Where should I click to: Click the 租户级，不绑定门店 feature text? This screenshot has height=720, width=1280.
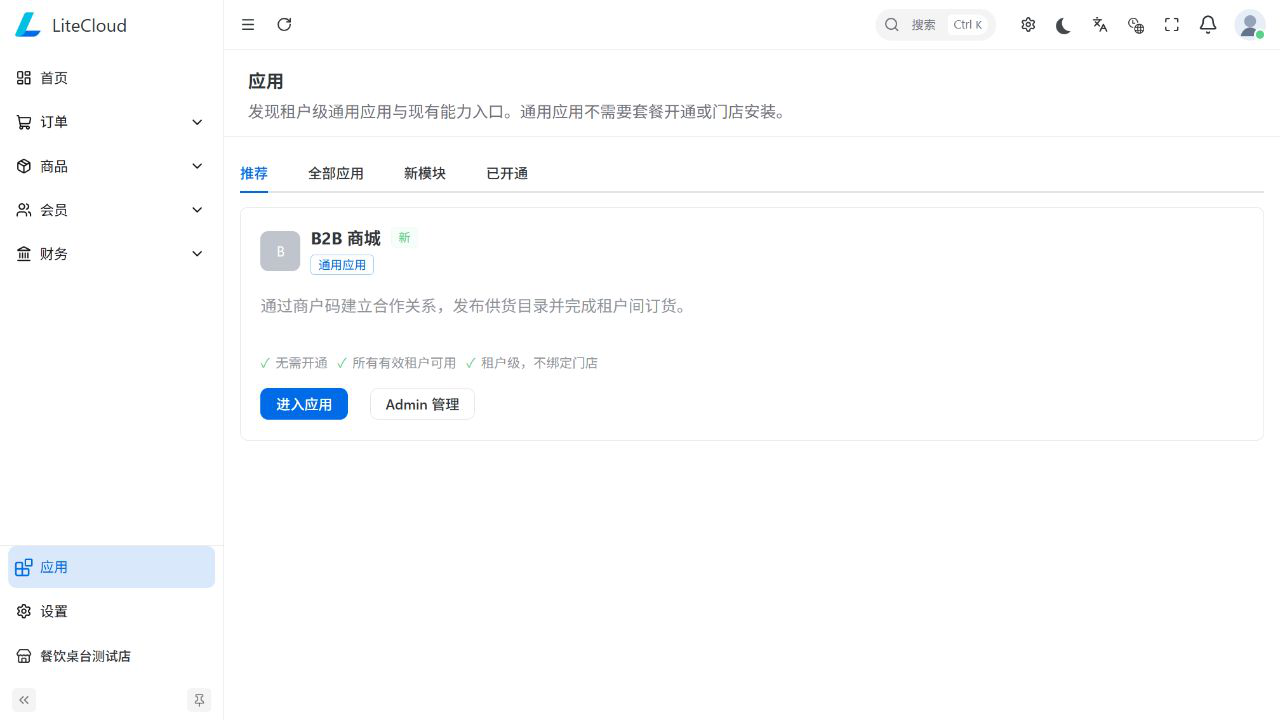coord(539,363)
